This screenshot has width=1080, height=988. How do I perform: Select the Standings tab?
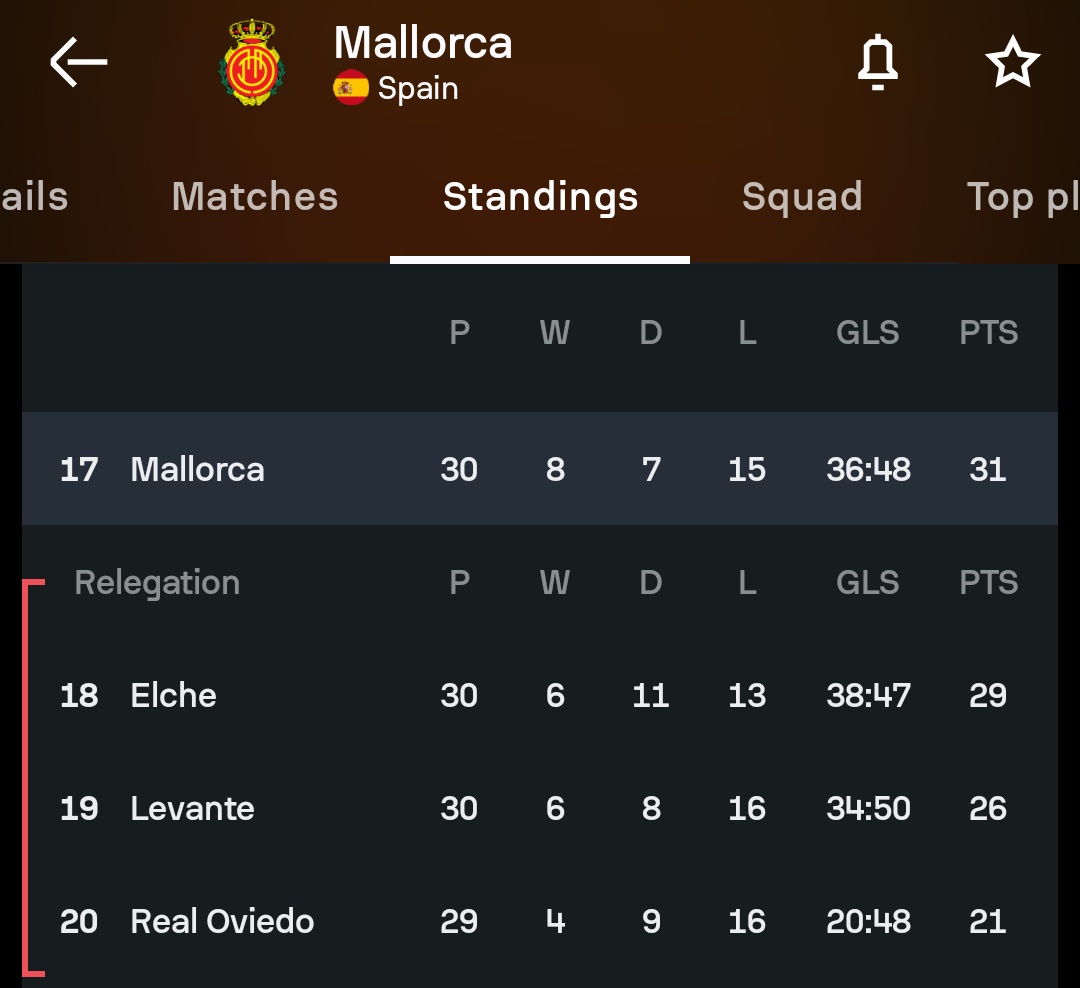(x=540, y=197)
